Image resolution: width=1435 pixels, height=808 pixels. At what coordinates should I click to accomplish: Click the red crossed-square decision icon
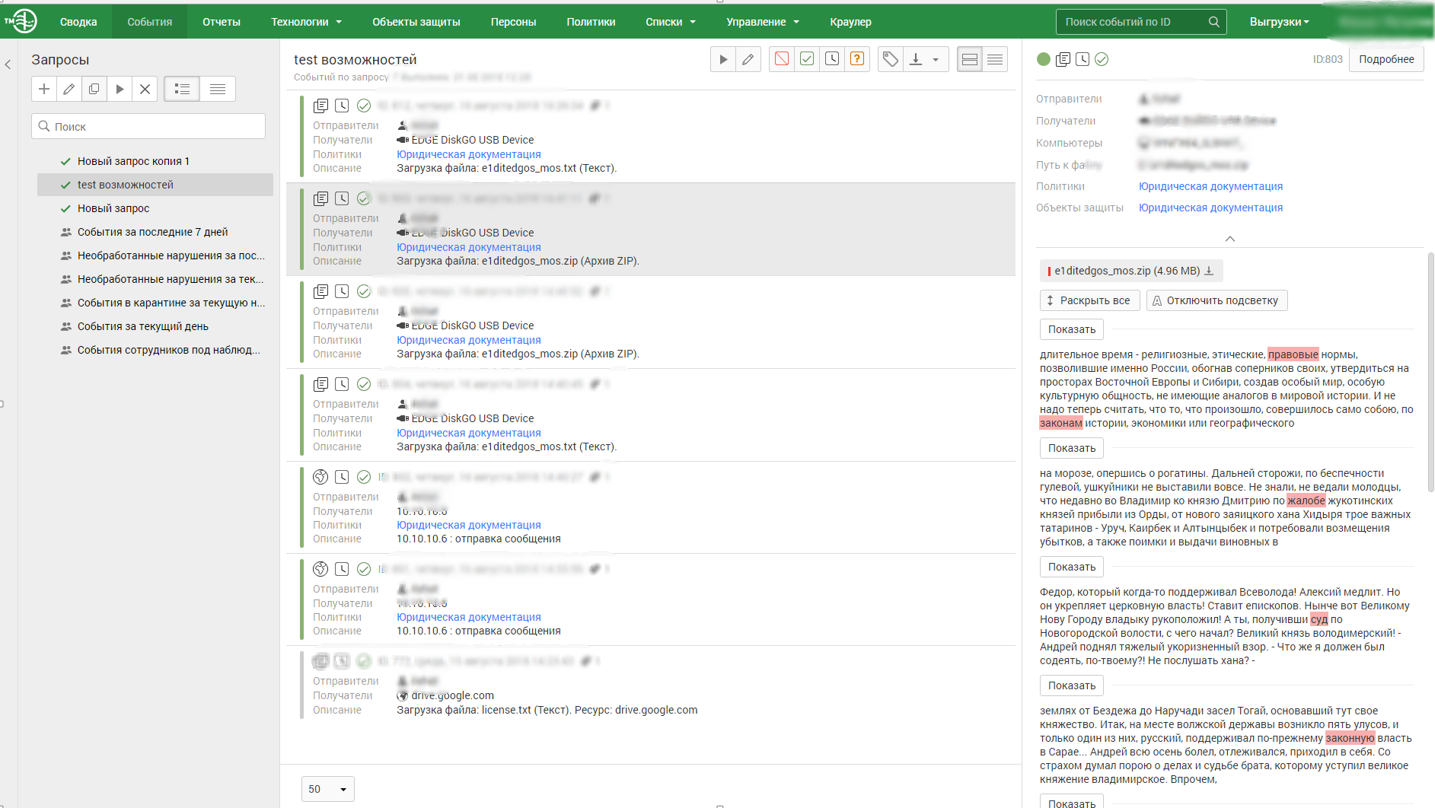pos(782,60)
